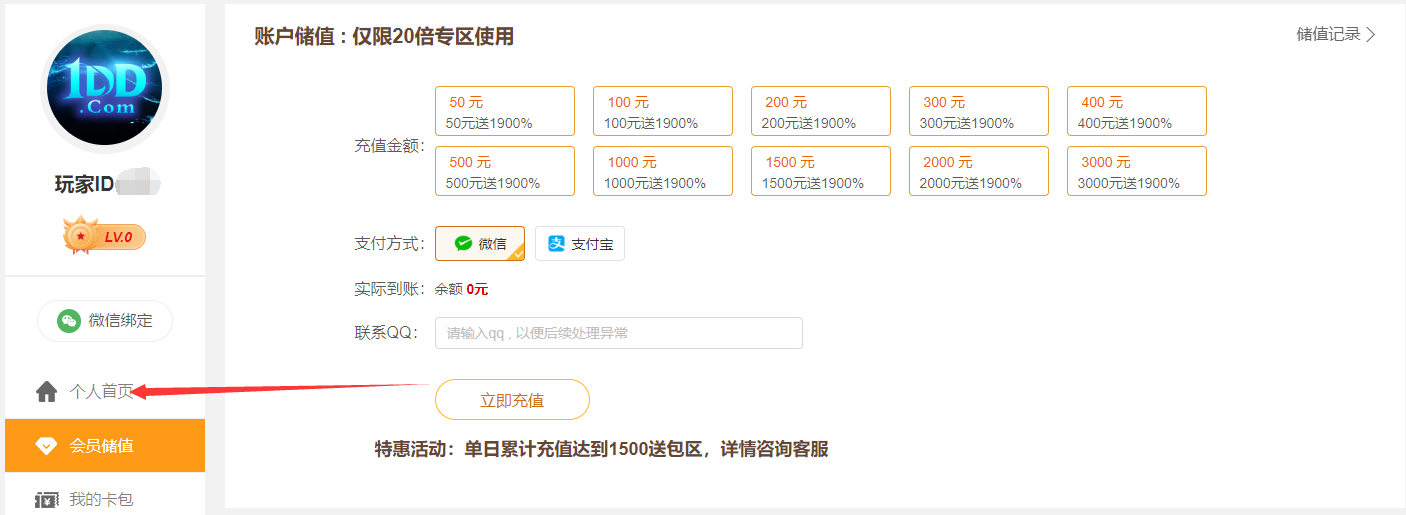Pick the 500 元 recharge option
Viewport: 1406px width, 515px height.
[505, 171]
